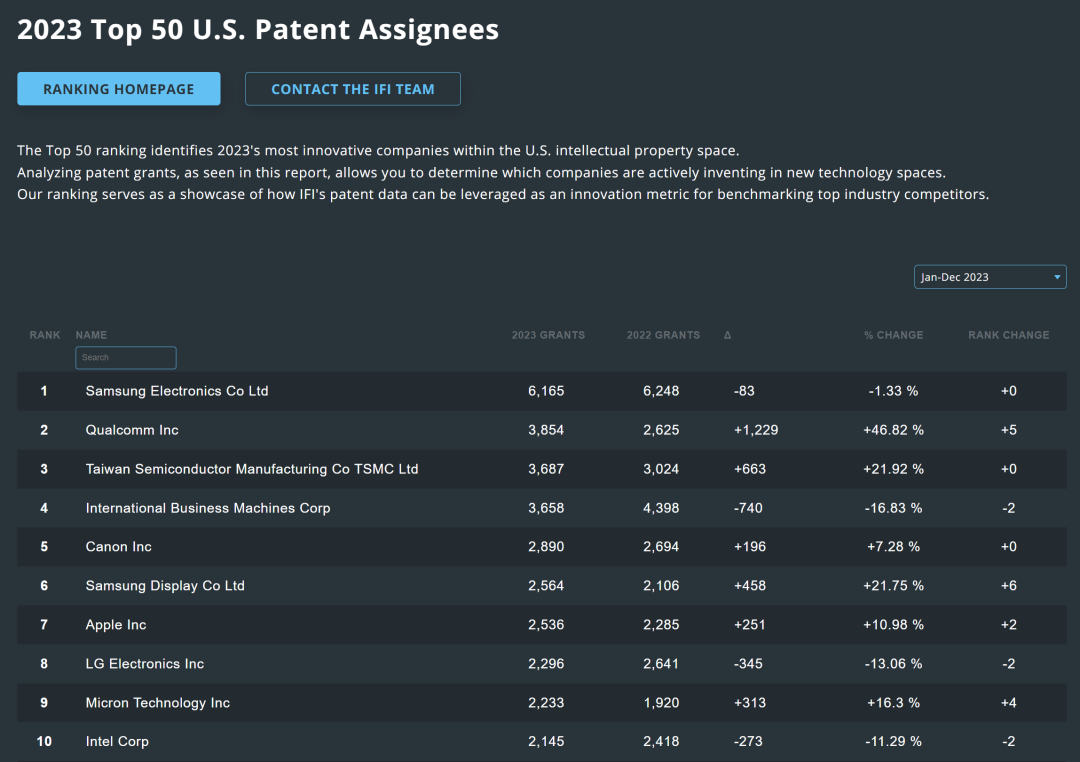Sort by 2022 Grants column header
The width and height of the screenshot is (1080, 762).
pos(663,335)
